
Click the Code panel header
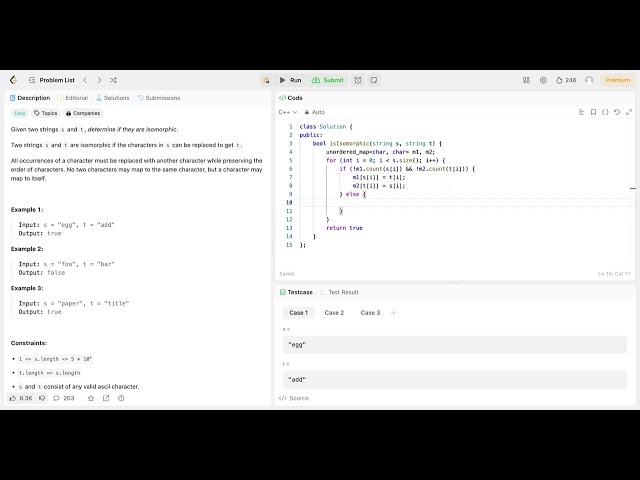pyautogui.click(x=291, y=98)
